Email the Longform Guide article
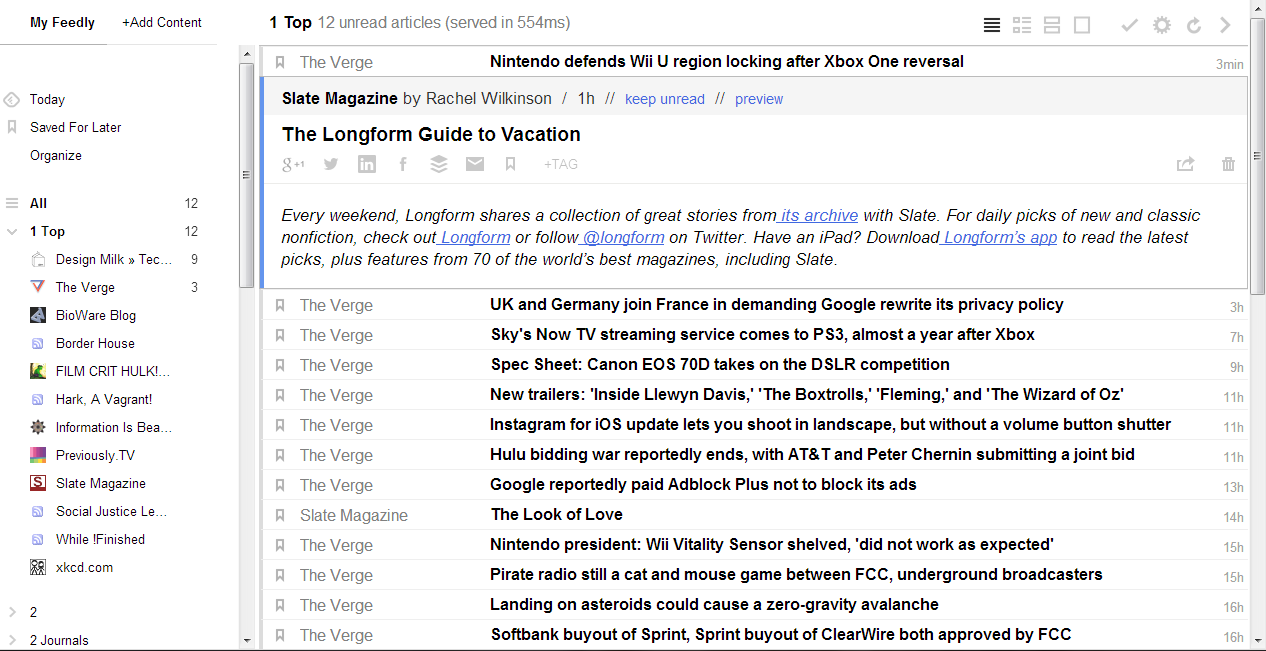The image size is (1266, 651). [x=475, y=164]
